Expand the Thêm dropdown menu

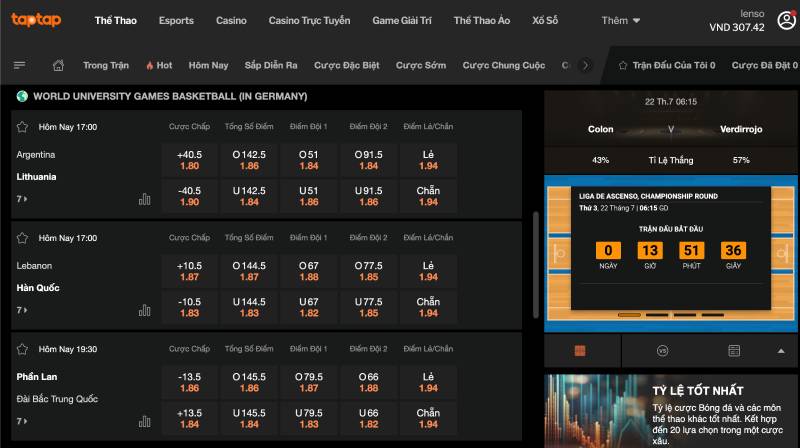click(x=621, y=20)
